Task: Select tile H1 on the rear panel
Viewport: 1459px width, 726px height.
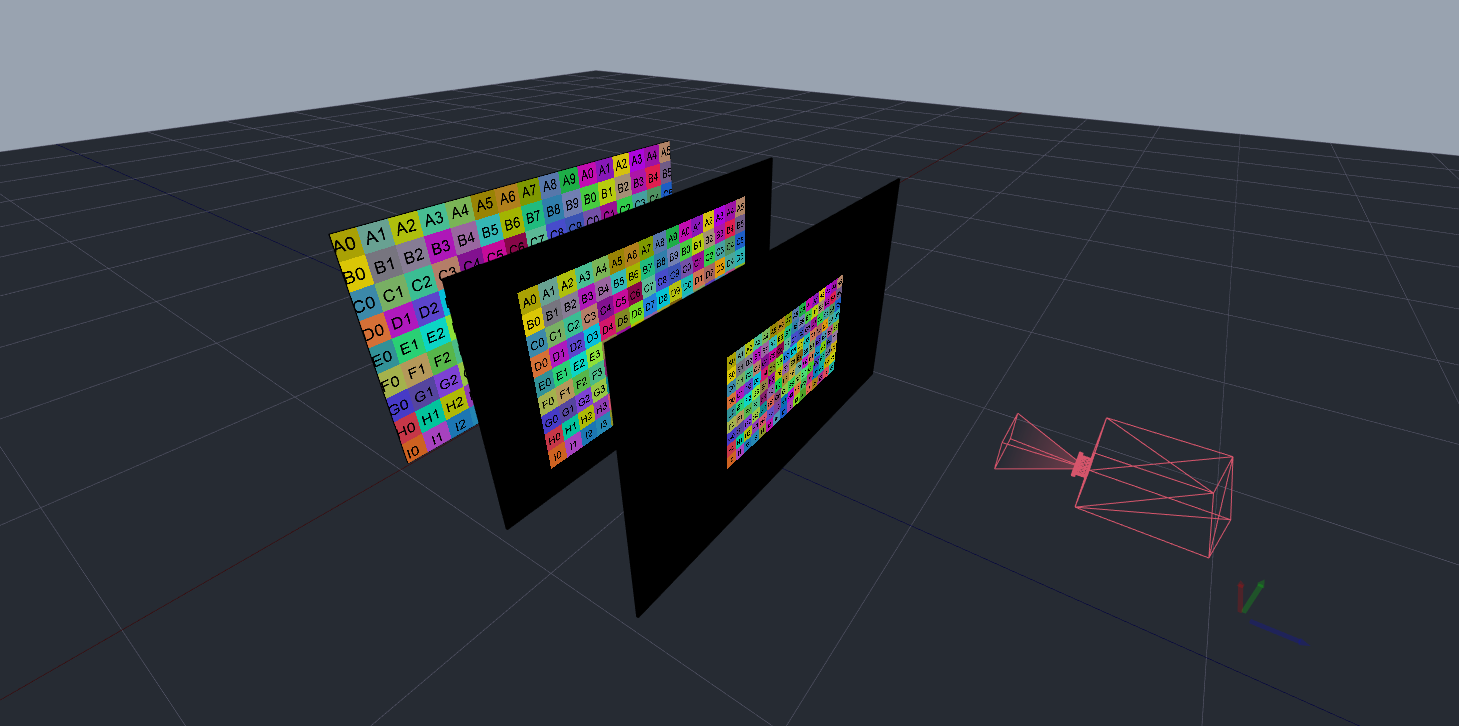Action: click(x=429, y=414)
